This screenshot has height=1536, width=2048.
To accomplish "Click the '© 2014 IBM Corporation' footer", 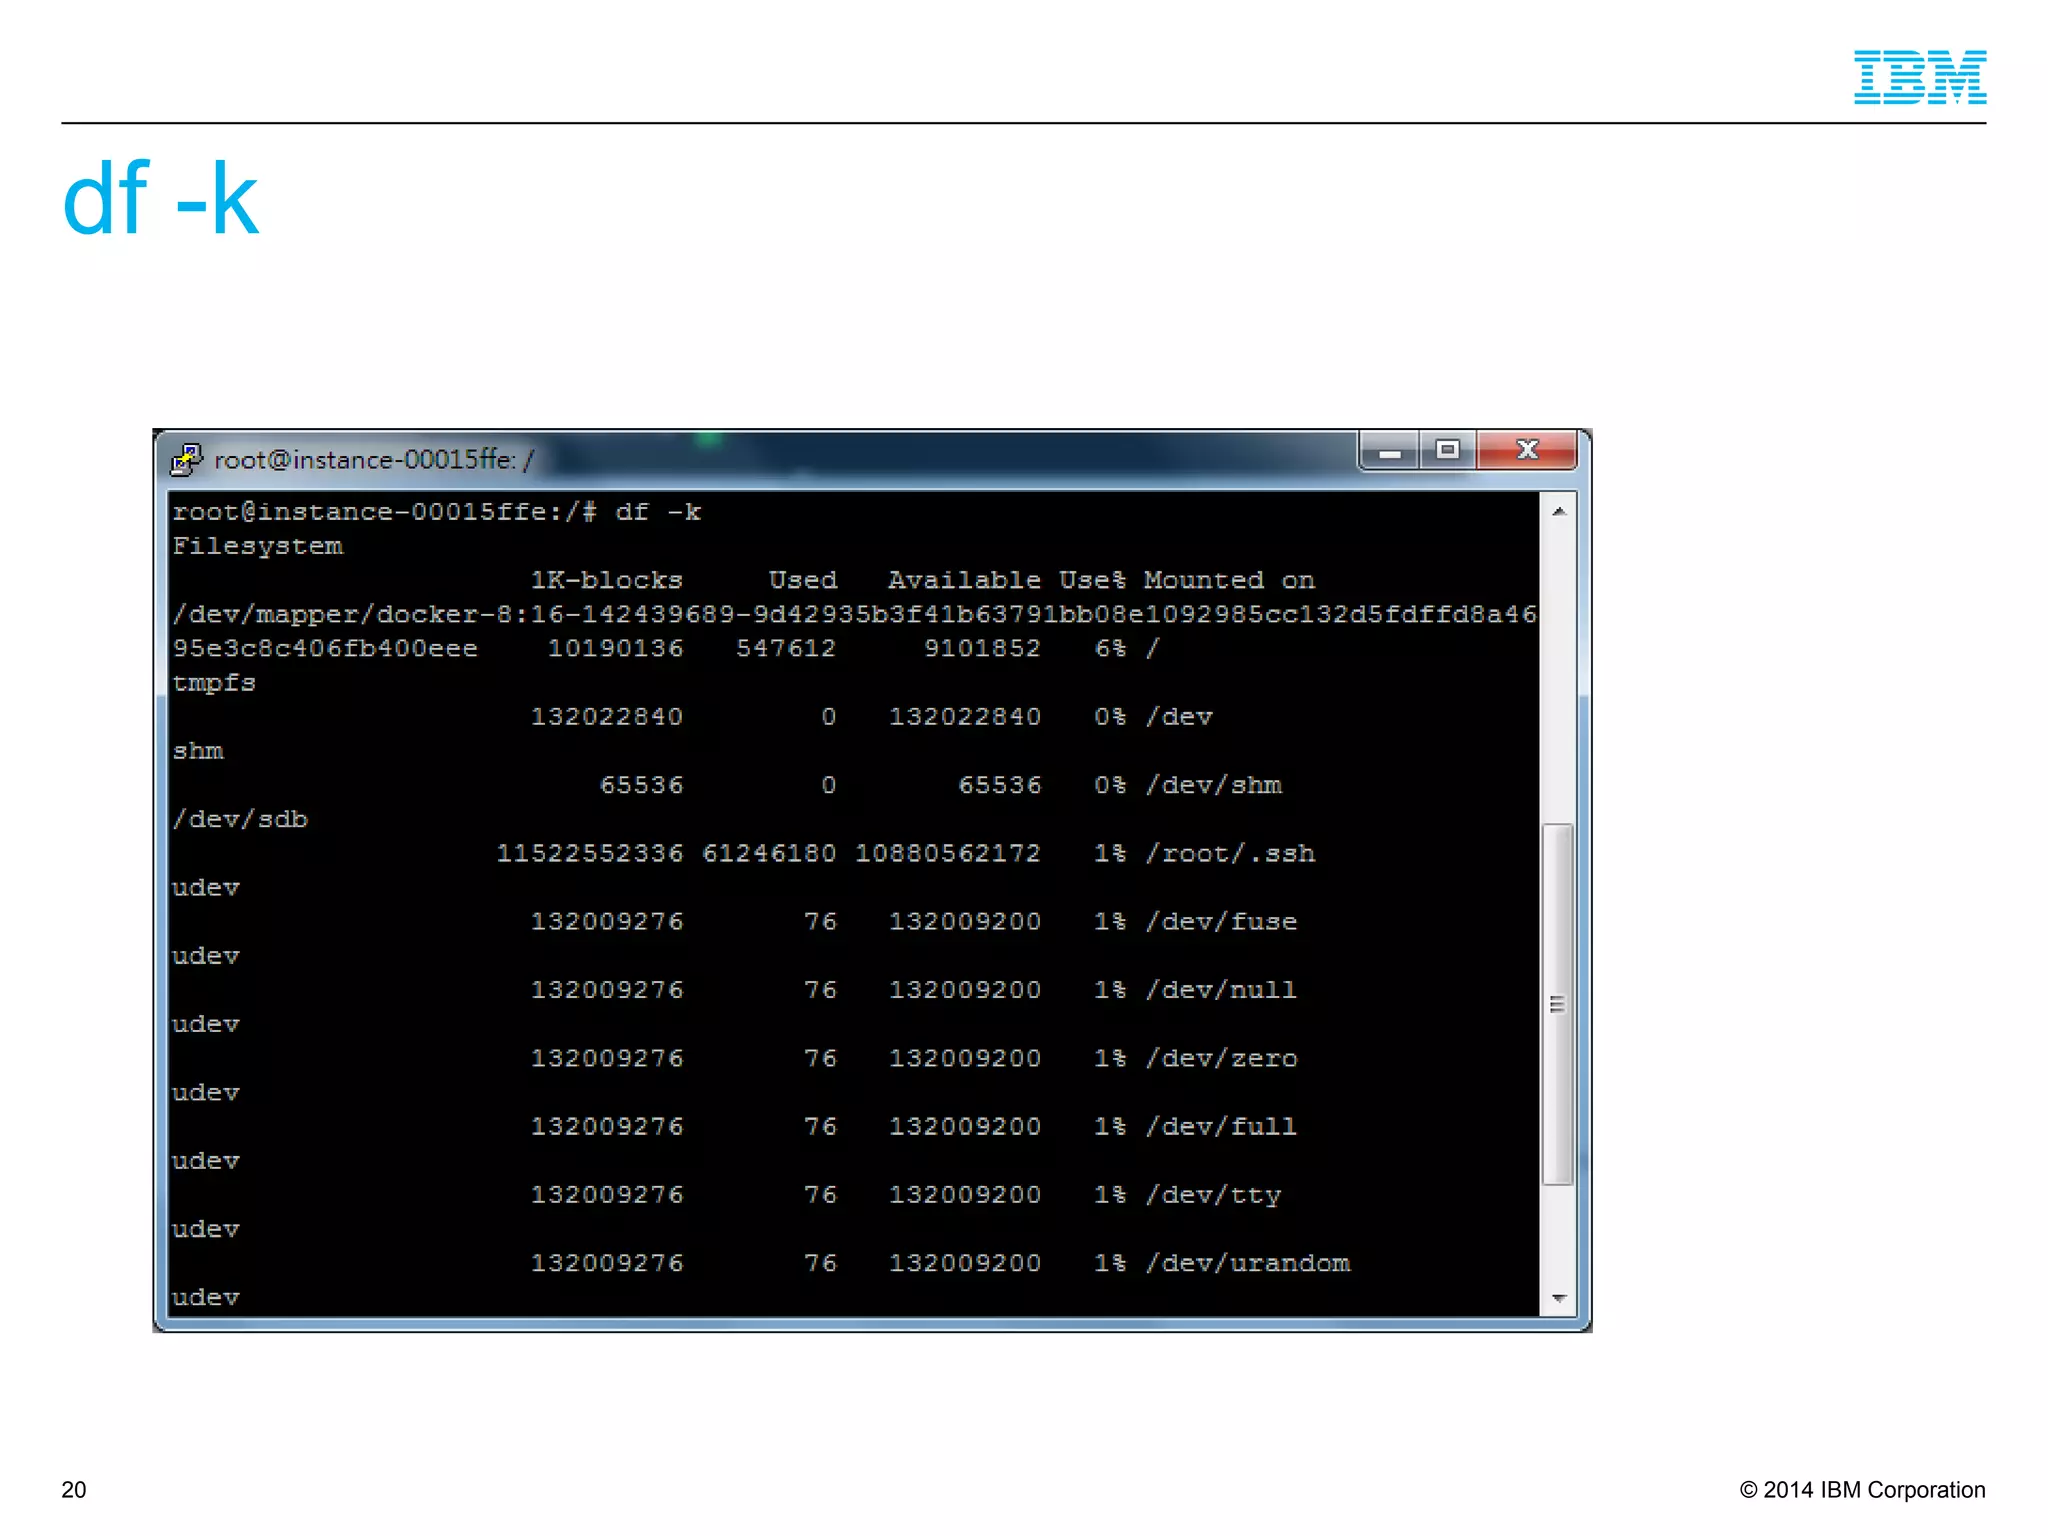I will (x=1863, y=1490).
